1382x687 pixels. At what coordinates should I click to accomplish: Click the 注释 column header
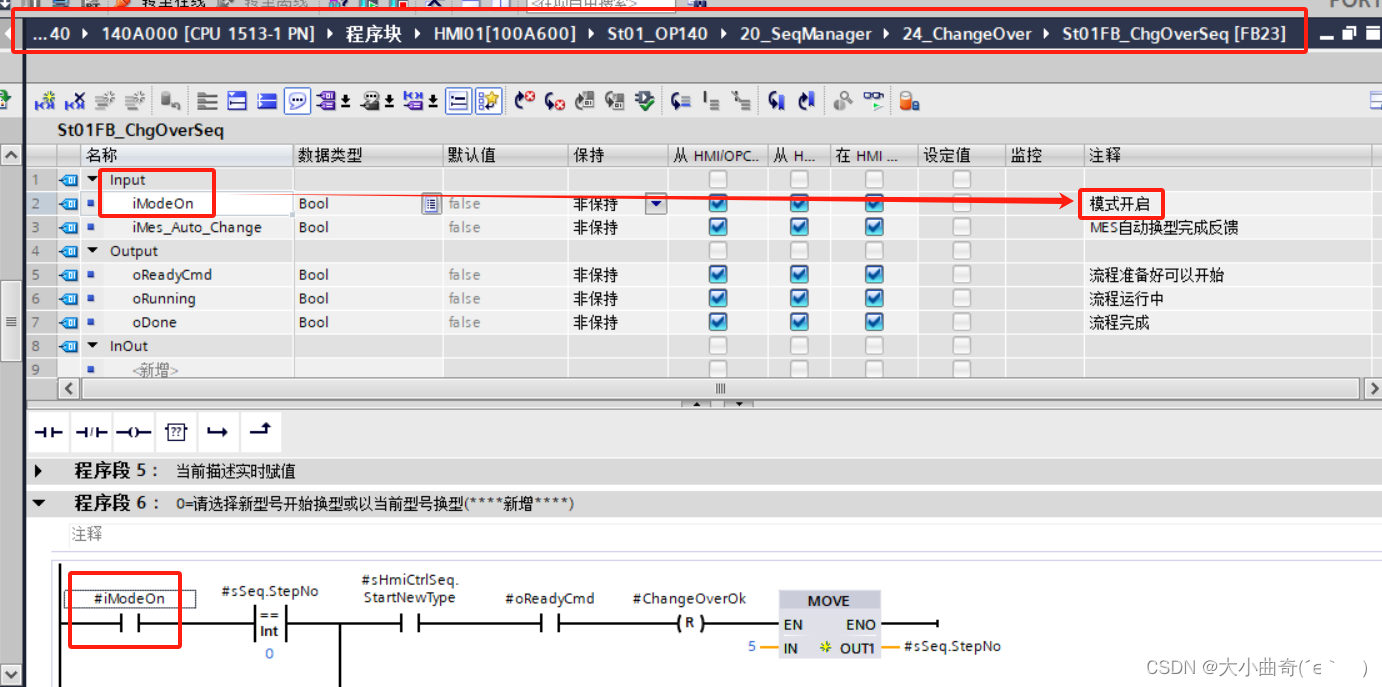pos(1226,155)
